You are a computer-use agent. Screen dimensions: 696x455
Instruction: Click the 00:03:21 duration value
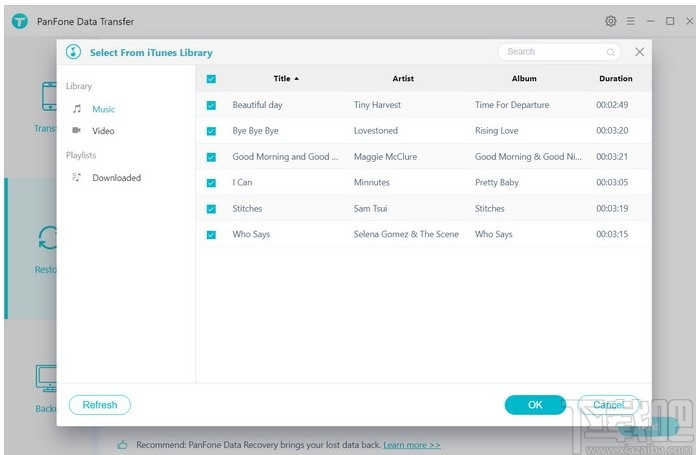(x=612, y=157)
